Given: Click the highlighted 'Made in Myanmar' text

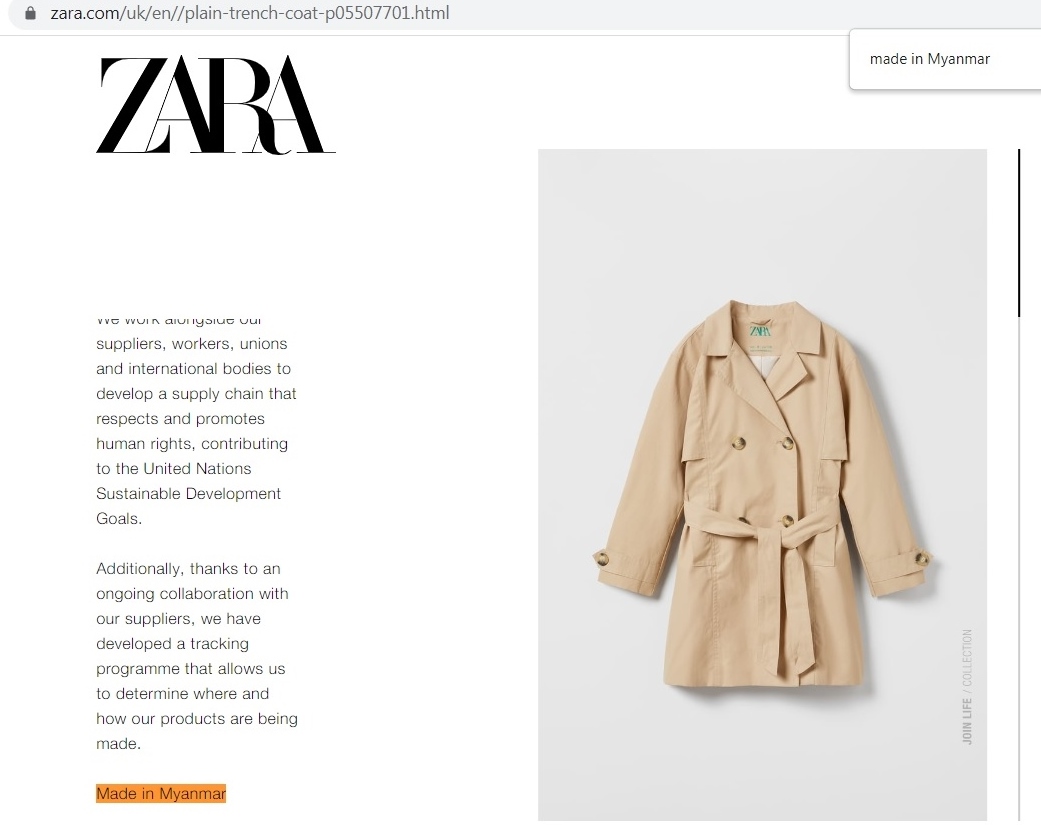Looking at the screenshot, I should 161,794.
